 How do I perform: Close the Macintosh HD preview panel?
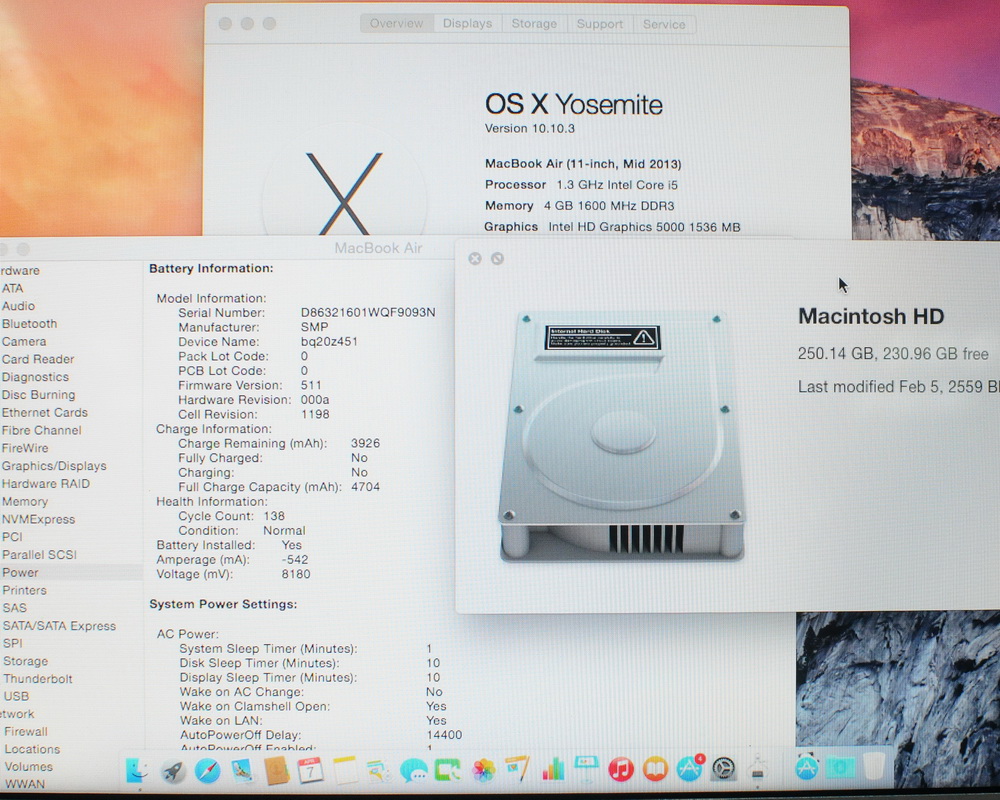474,258
